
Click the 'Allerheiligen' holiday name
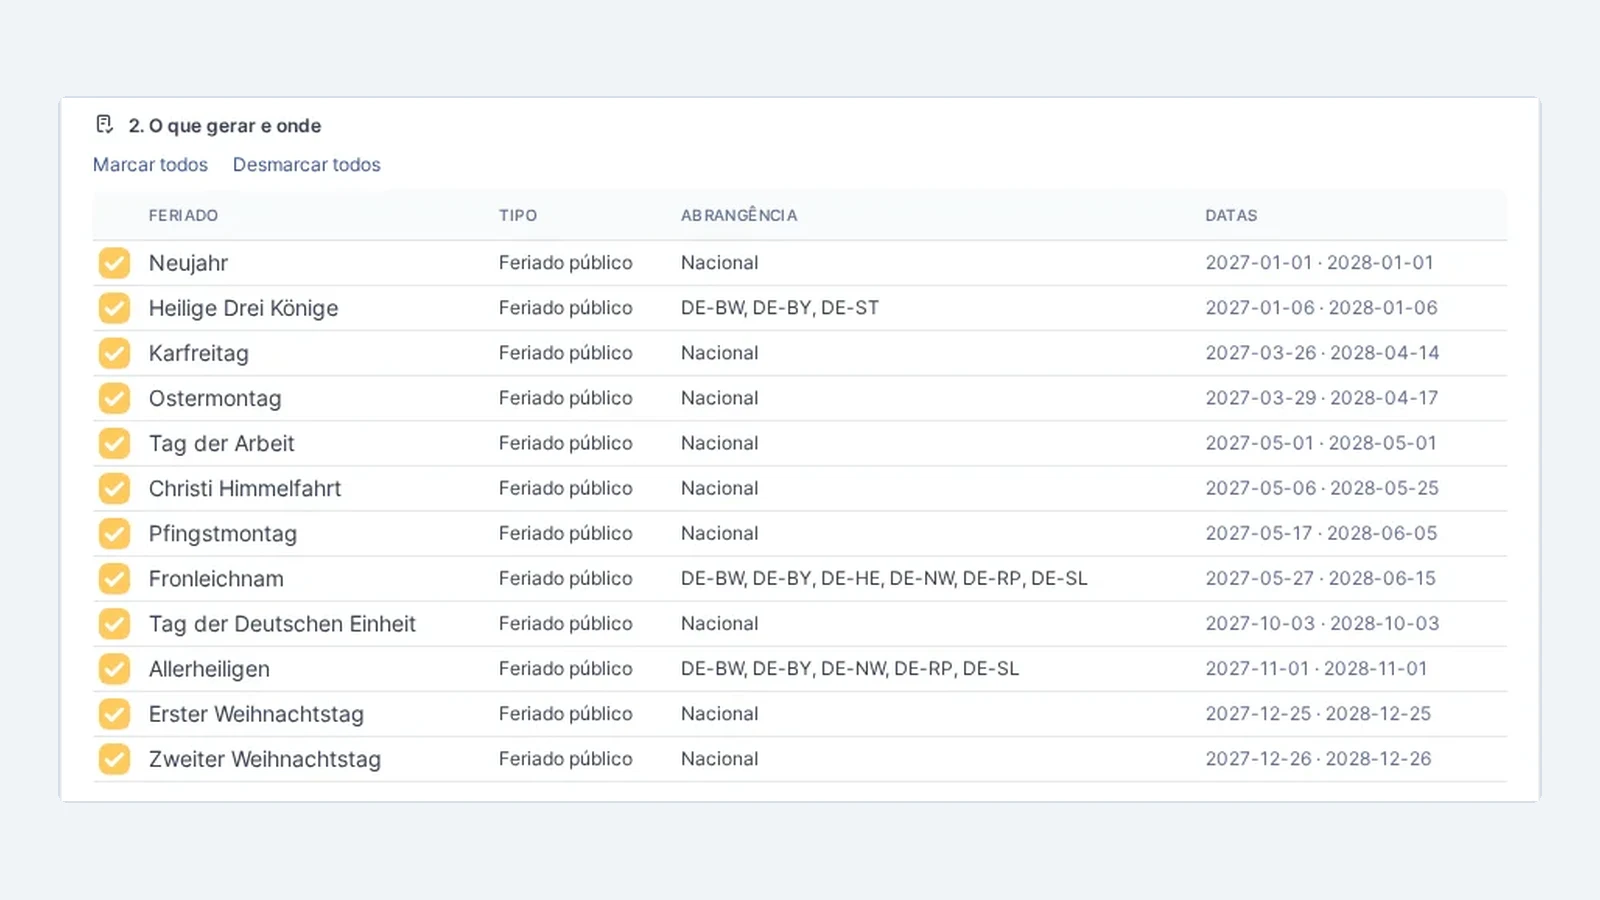[x=209, y=669]
